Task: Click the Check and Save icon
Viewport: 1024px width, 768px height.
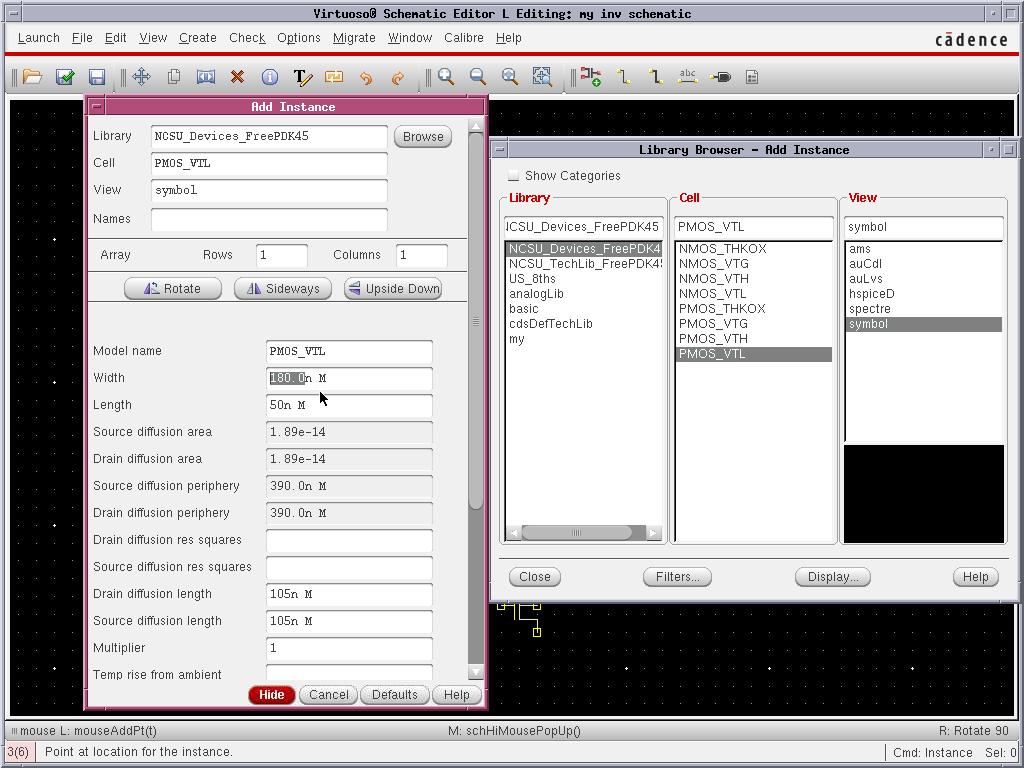Action: pos(65,77)
